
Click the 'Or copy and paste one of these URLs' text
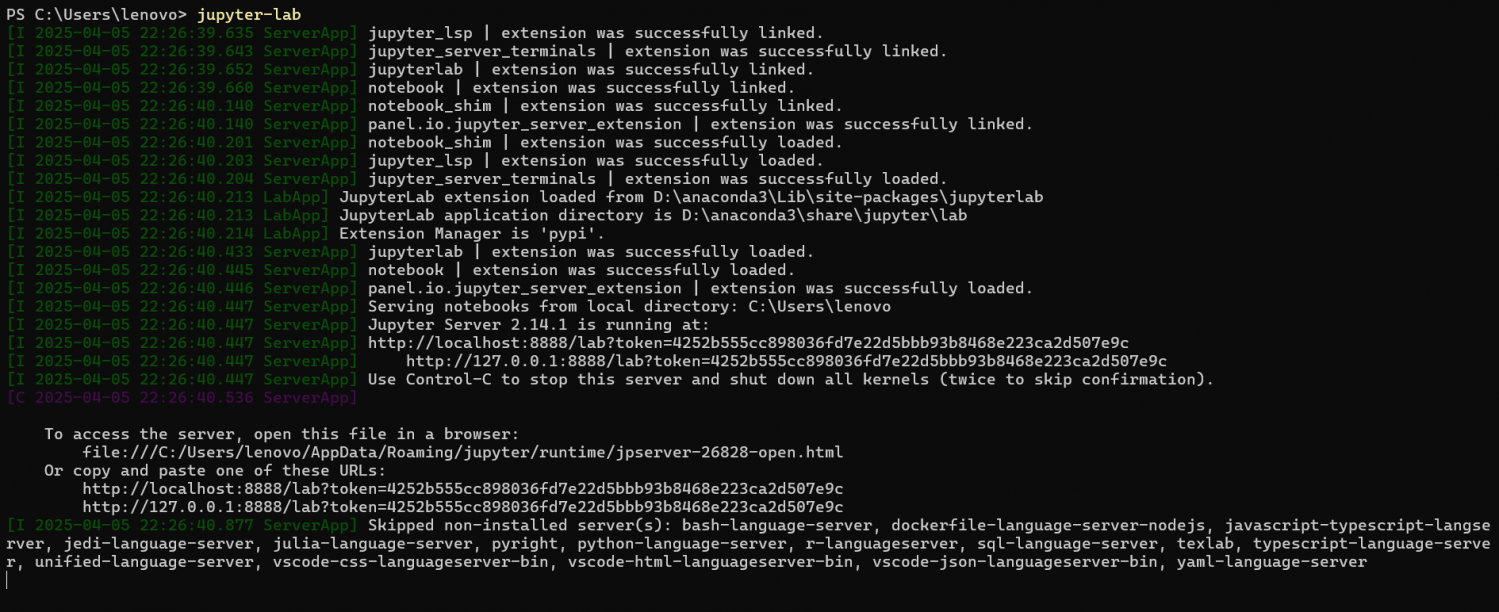pos(215,470)
